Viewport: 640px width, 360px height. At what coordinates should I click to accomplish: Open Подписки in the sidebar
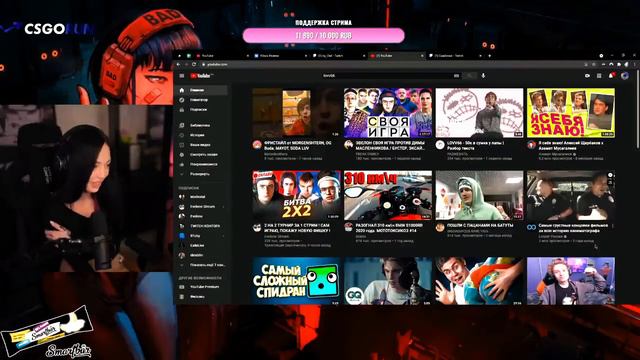click(x=202, y=110)
